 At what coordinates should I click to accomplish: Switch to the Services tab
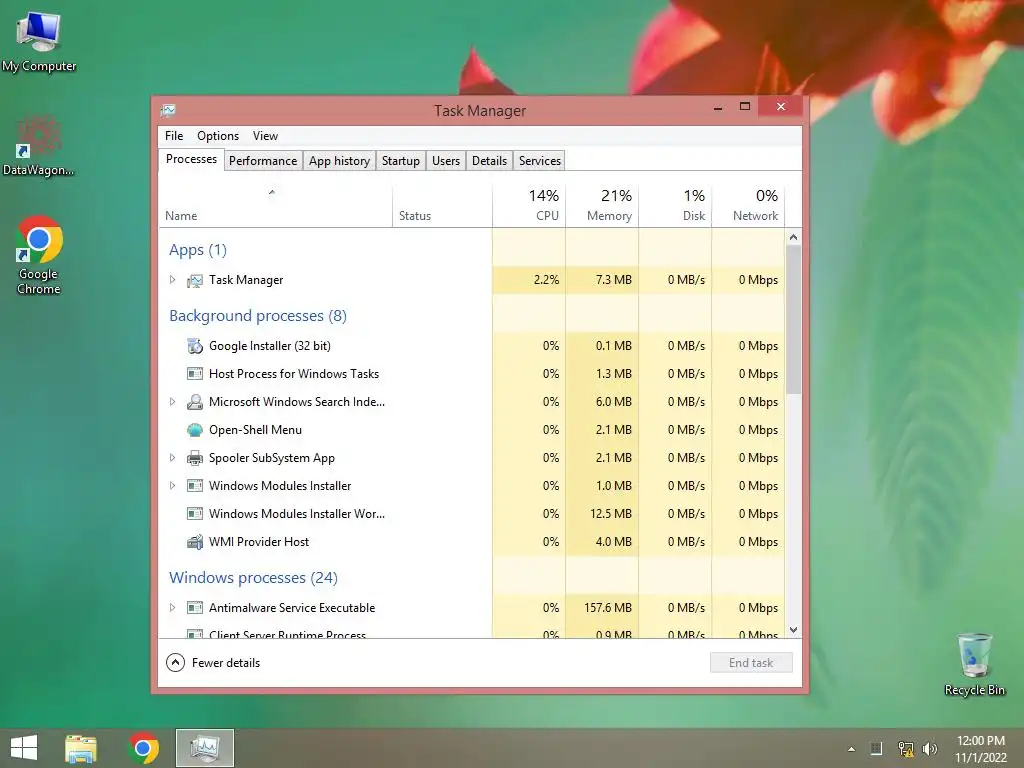click(539, 161)
